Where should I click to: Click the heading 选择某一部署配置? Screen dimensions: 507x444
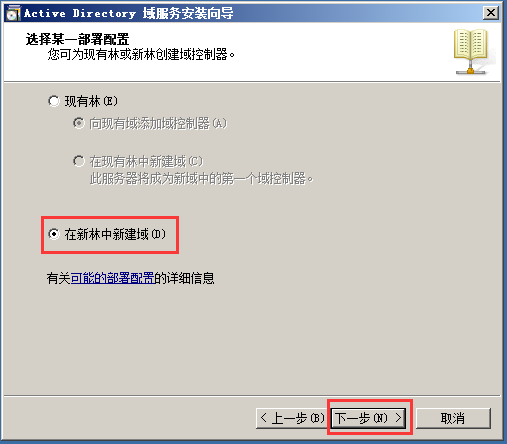tap(77, 39)
